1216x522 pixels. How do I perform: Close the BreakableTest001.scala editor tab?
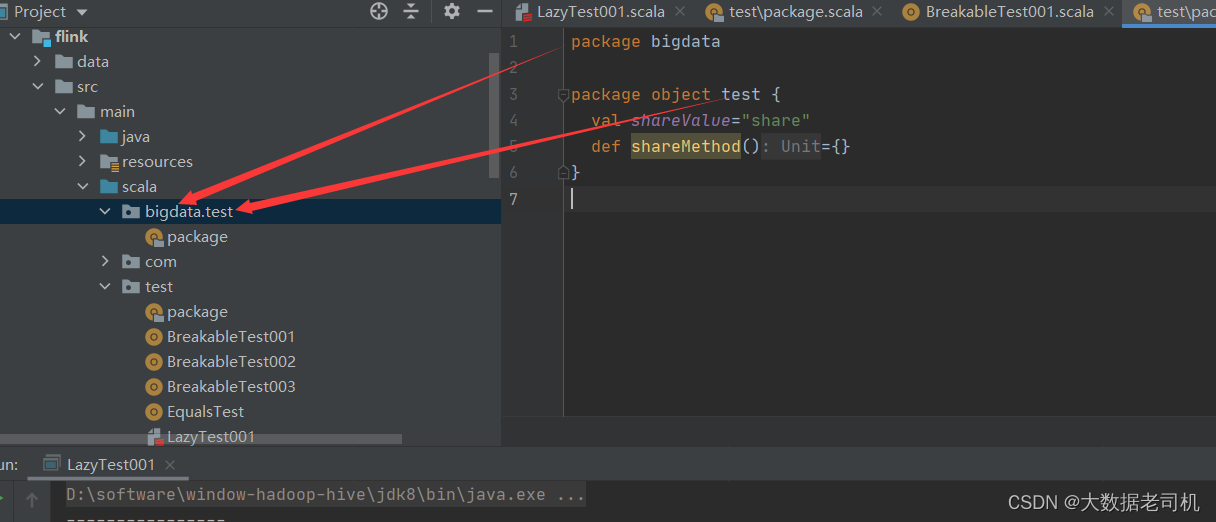[x=1110, y=12]
